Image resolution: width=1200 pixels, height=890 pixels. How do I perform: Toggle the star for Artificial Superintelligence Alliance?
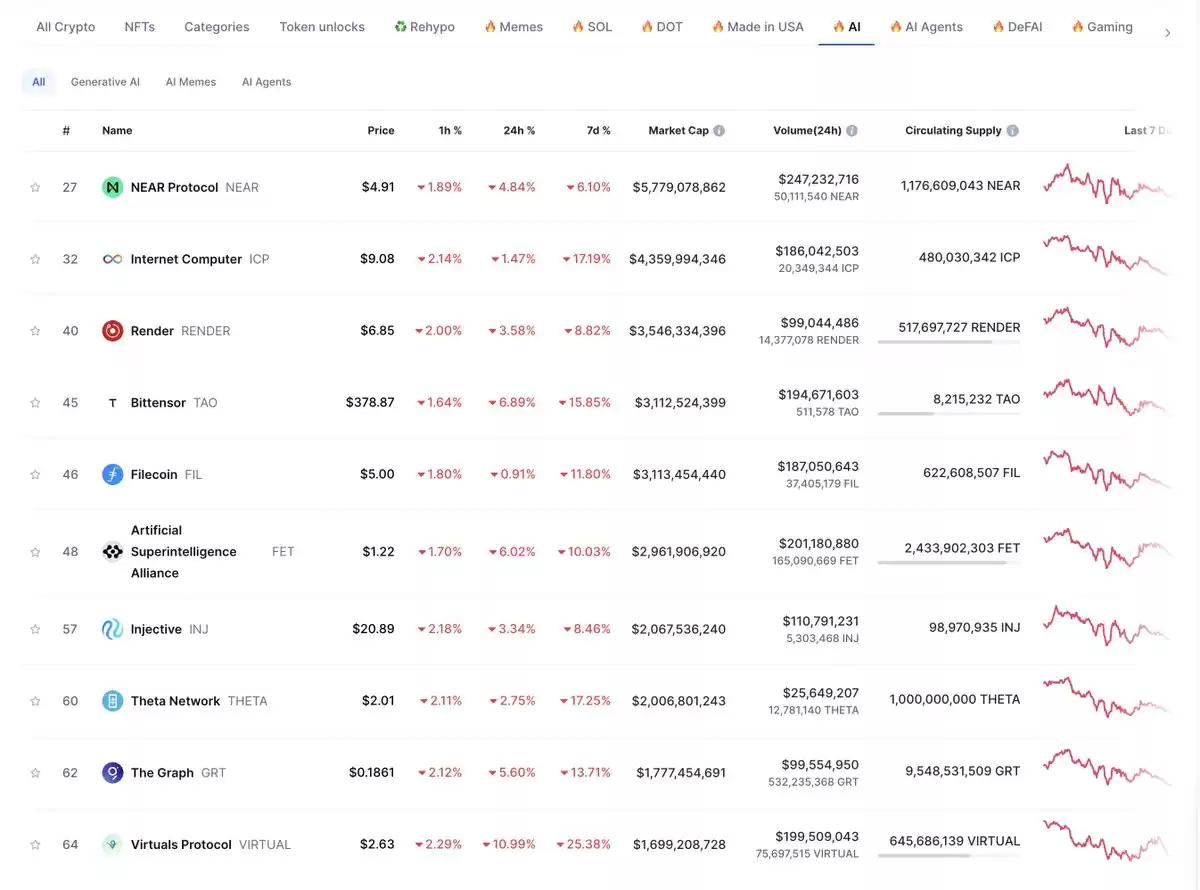coord(35,552)
